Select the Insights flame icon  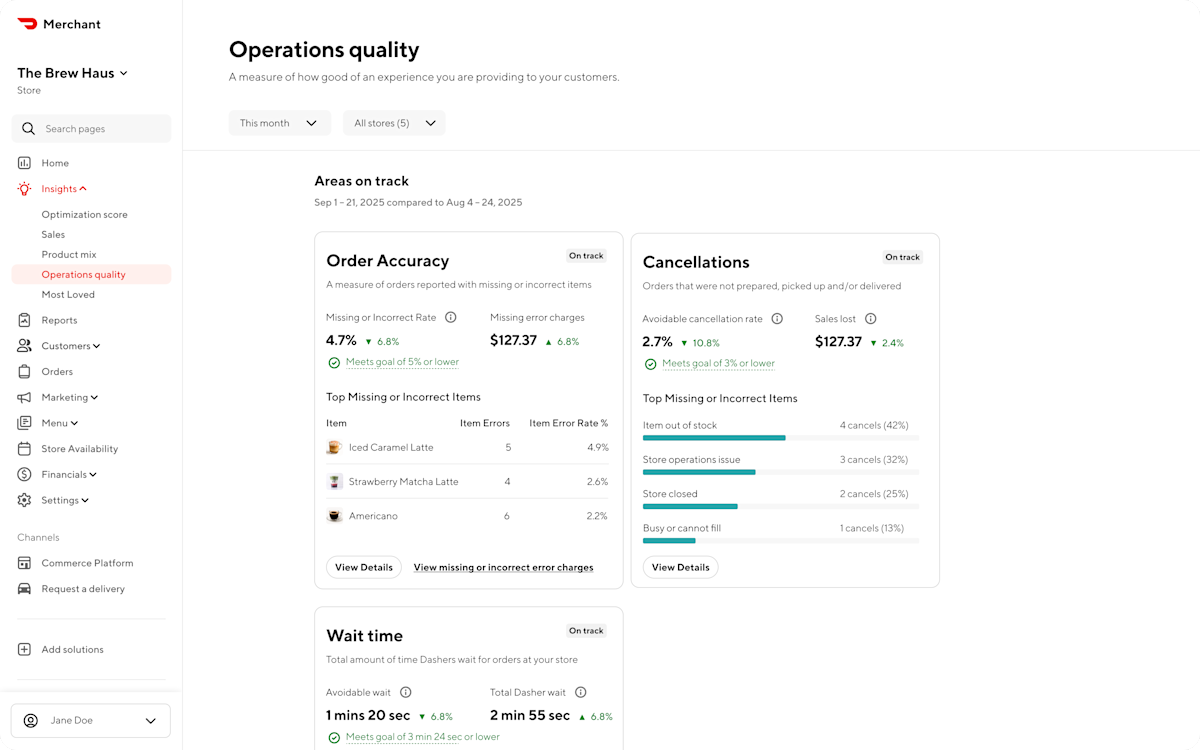23,188
